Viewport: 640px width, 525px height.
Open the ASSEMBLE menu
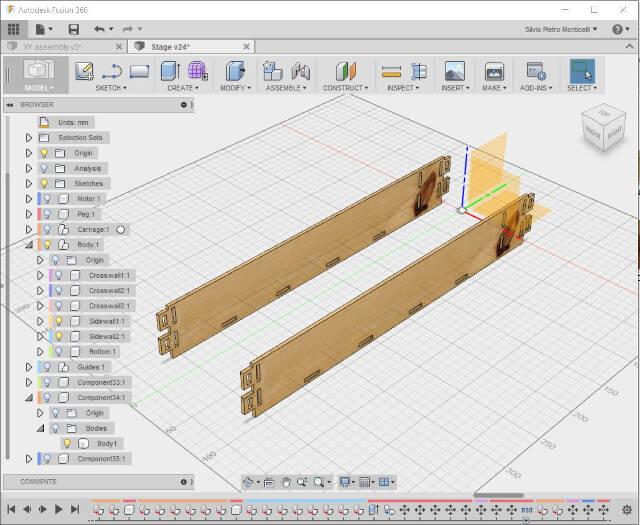coord(286,88)
